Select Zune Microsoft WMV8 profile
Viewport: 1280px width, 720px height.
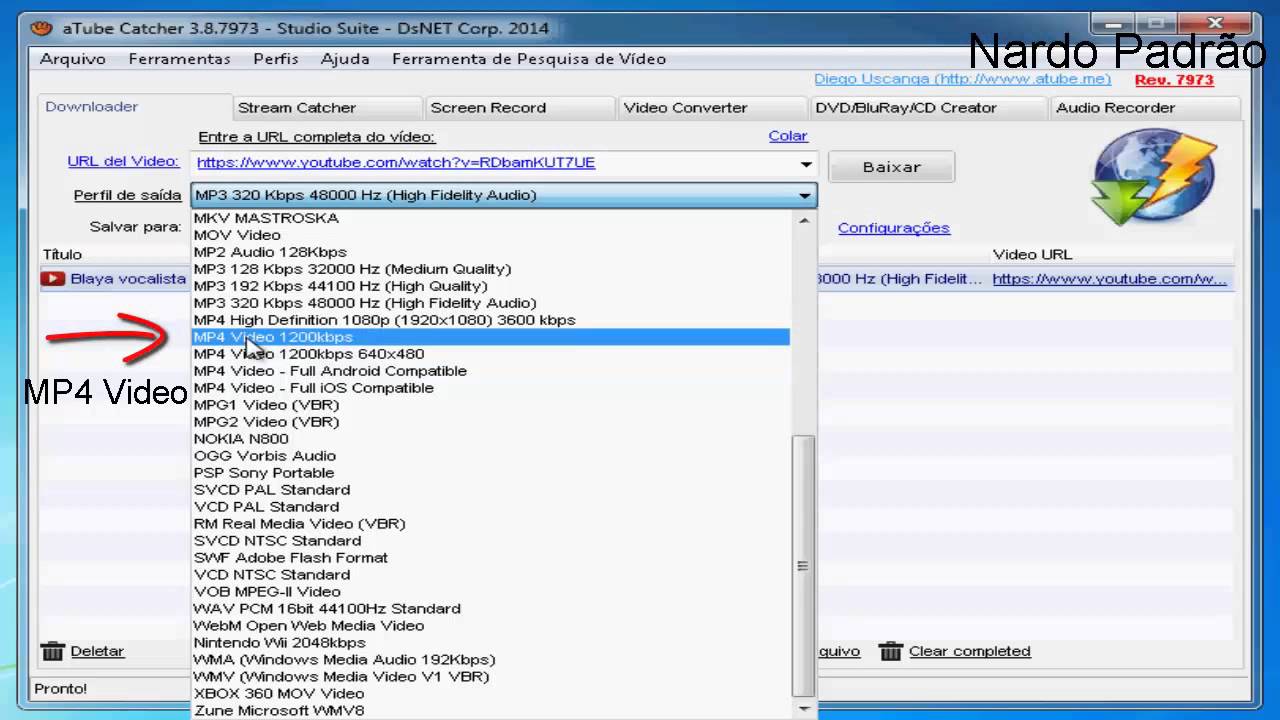pos(491,711)
